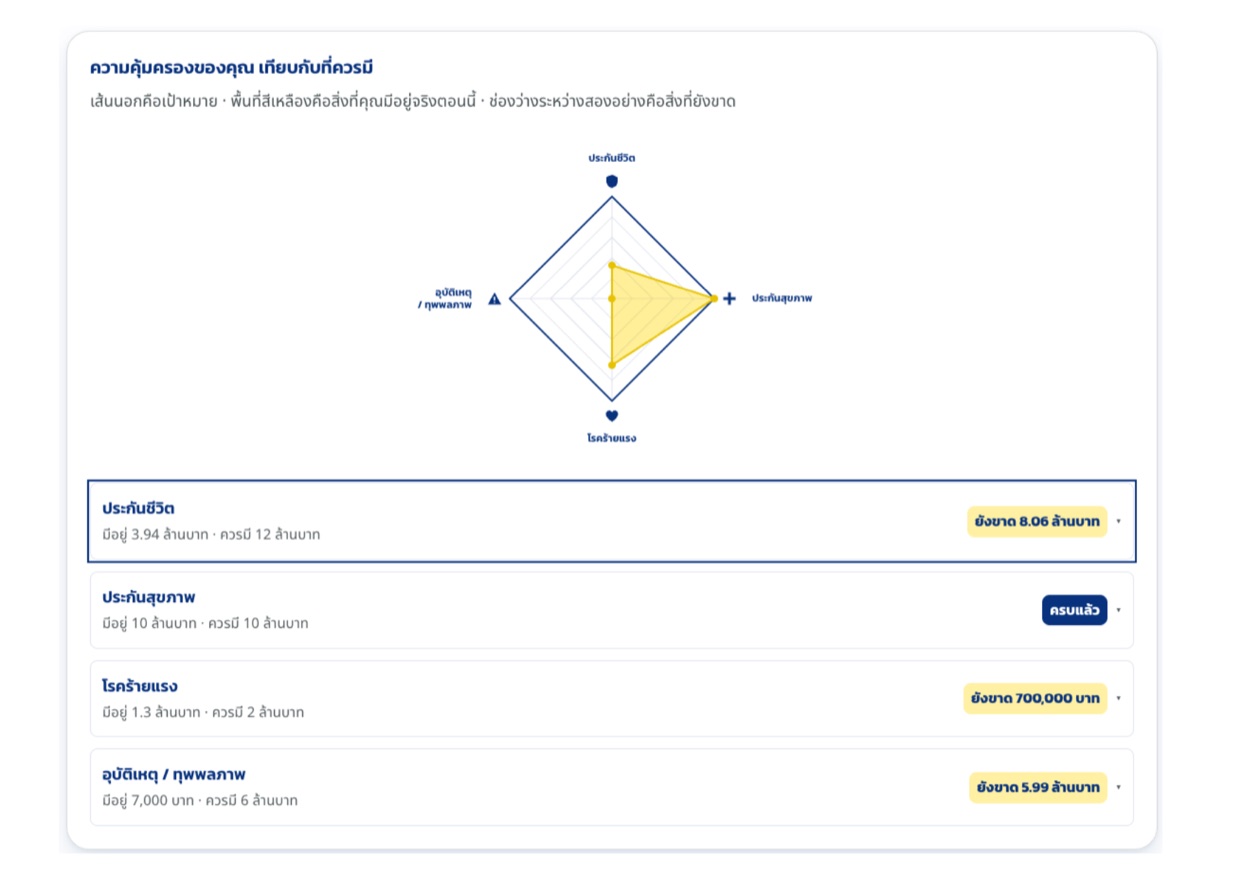Select the yellow data point at ประกันสุขภาพ vertex
The image size is (1240, 879).
(x=713, y=298)
